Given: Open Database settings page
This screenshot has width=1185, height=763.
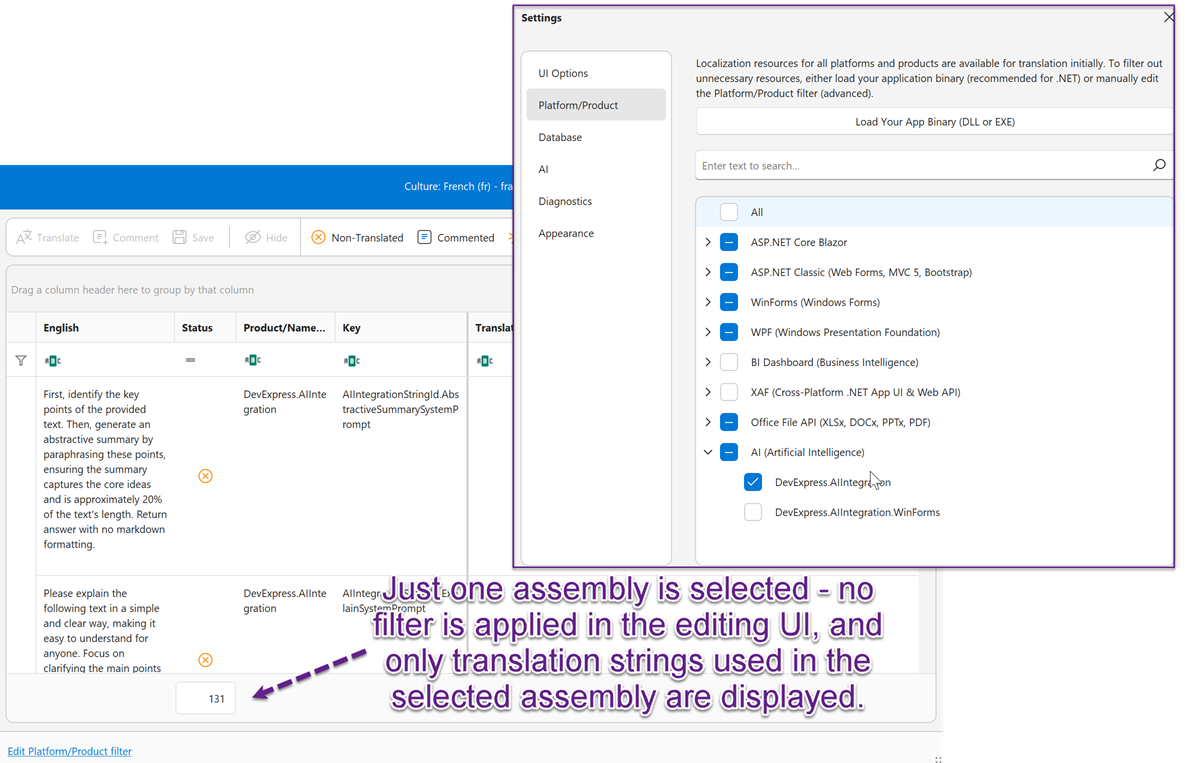Looking at the screenshot, I should point(596,137).
